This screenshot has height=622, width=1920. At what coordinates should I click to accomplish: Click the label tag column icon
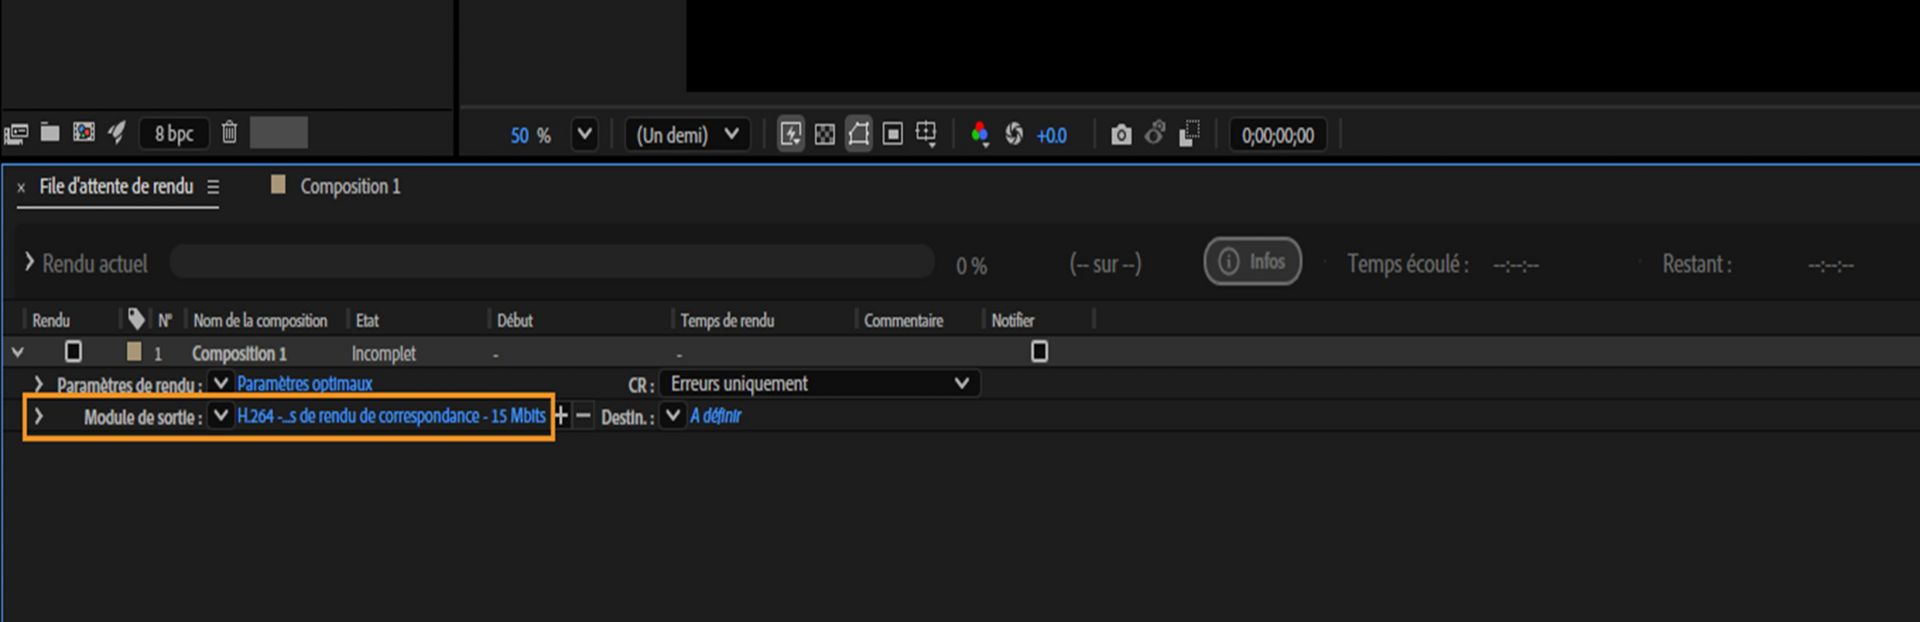136,319
